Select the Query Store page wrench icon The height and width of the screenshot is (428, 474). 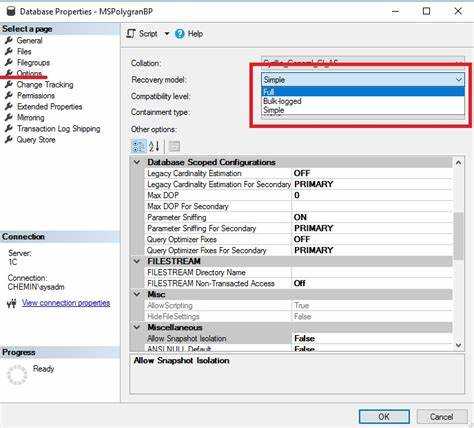pos(9,139)
